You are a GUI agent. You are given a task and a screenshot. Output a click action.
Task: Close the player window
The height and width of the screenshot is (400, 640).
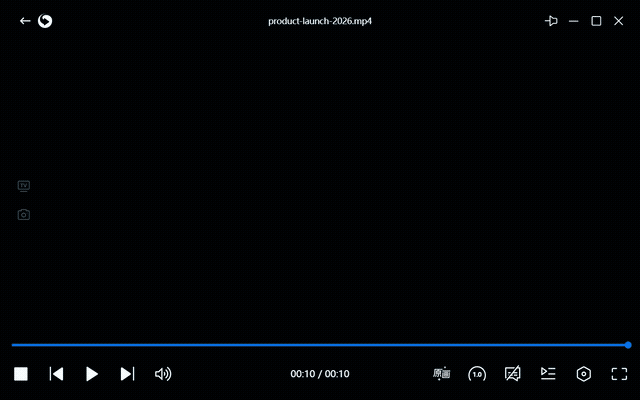click(619, 21)
